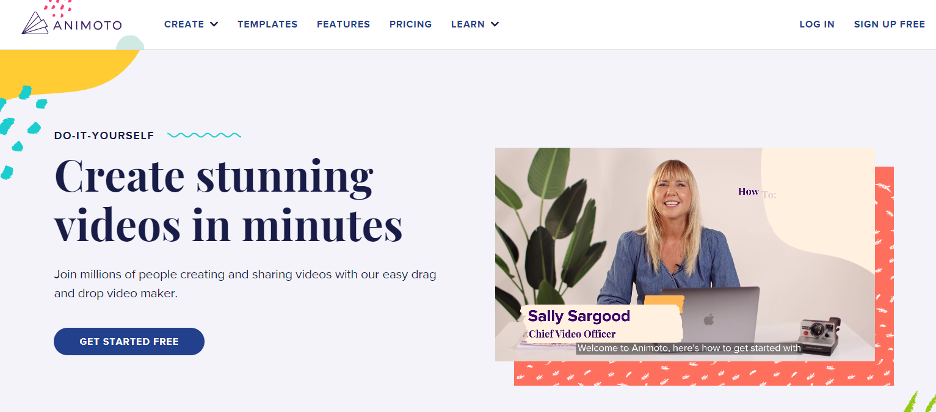This screenshot has height=412, width=936.
Task: Open the Templates page
Action: pos(267,24)
